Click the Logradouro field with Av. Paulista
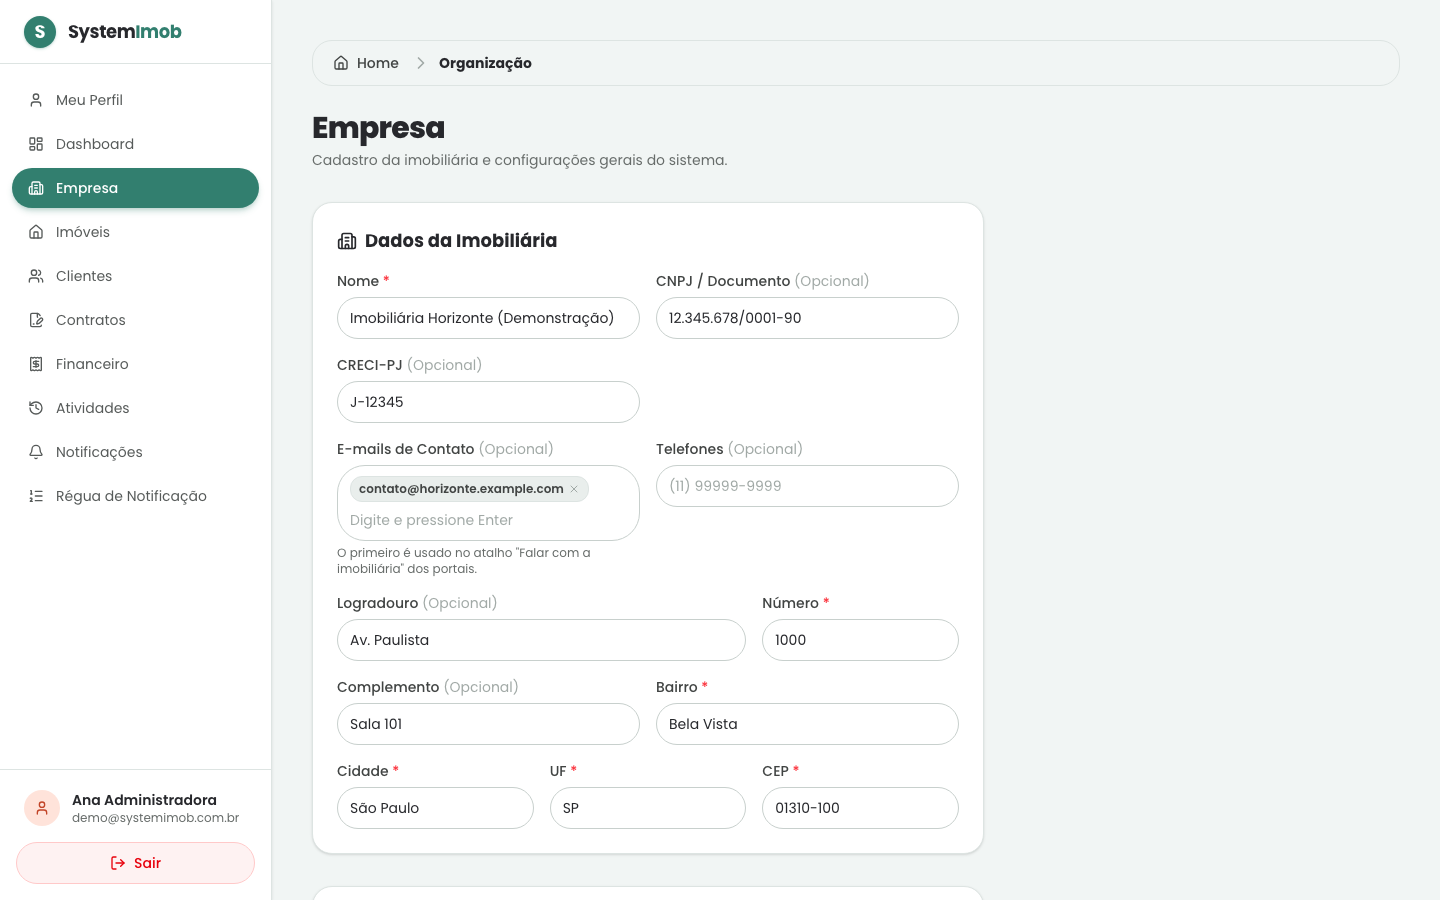Screen dimensions: 1440x900 (541, 640)
